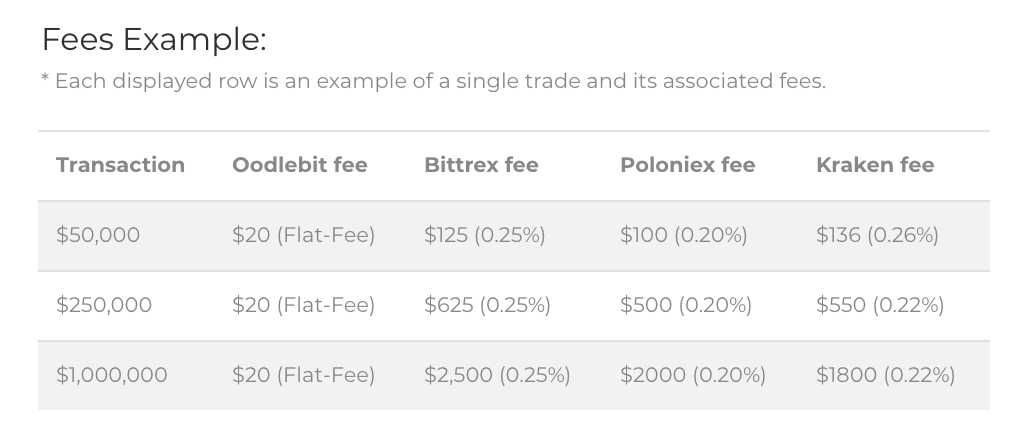1032x434 pixels.
Task: Select the $500 (0.20%) Poloniex cell
Action: [x=685, y=305]
